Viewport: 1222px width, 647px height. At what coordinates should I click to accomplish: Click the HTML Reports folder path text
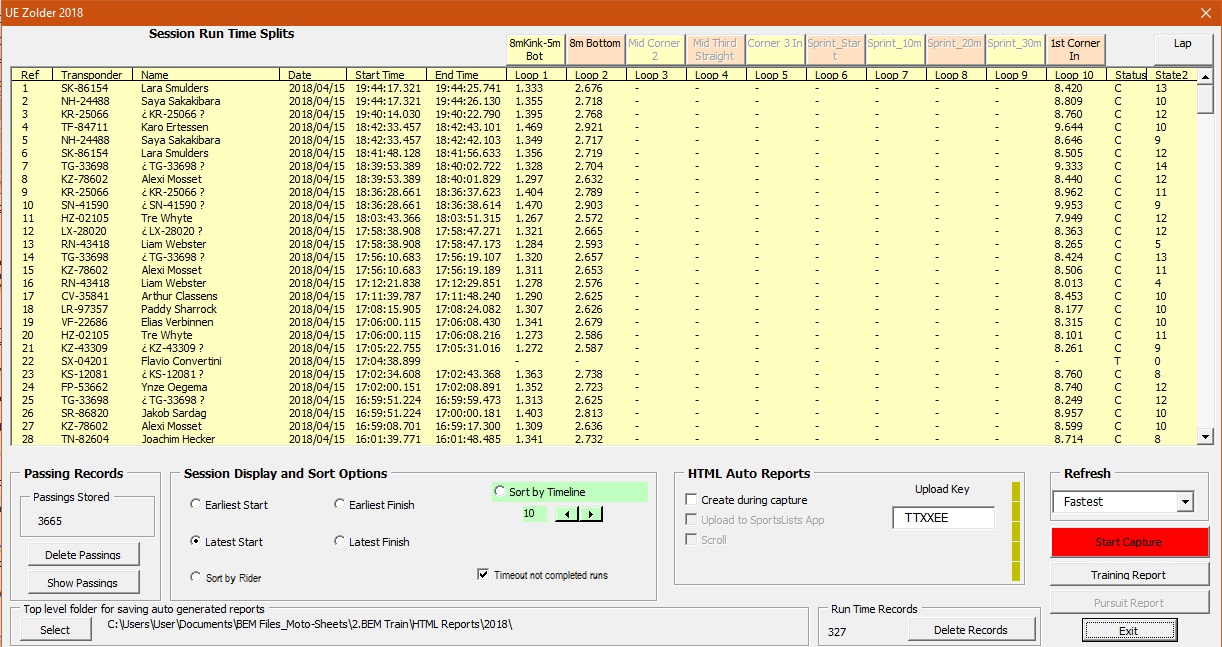tap(311, 625)
